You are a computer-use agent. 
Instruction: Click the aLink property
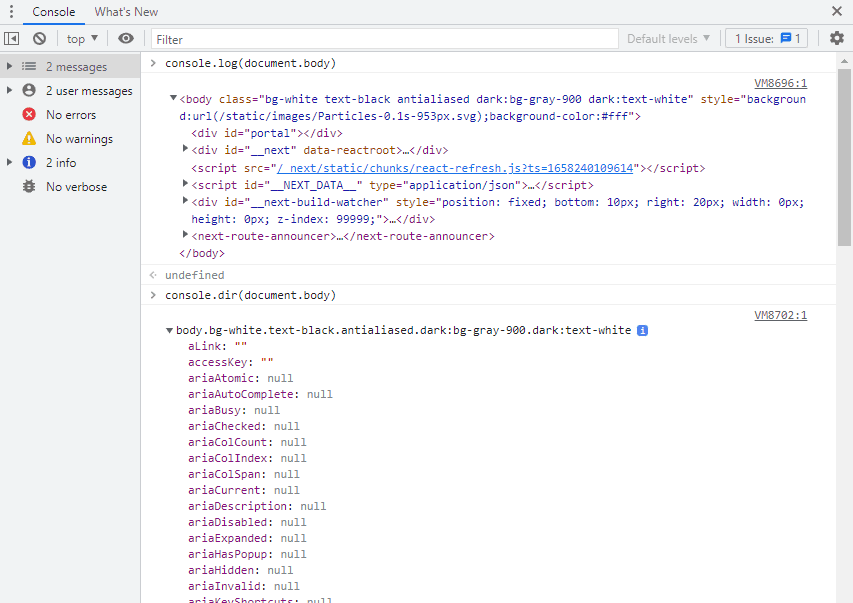218,346
